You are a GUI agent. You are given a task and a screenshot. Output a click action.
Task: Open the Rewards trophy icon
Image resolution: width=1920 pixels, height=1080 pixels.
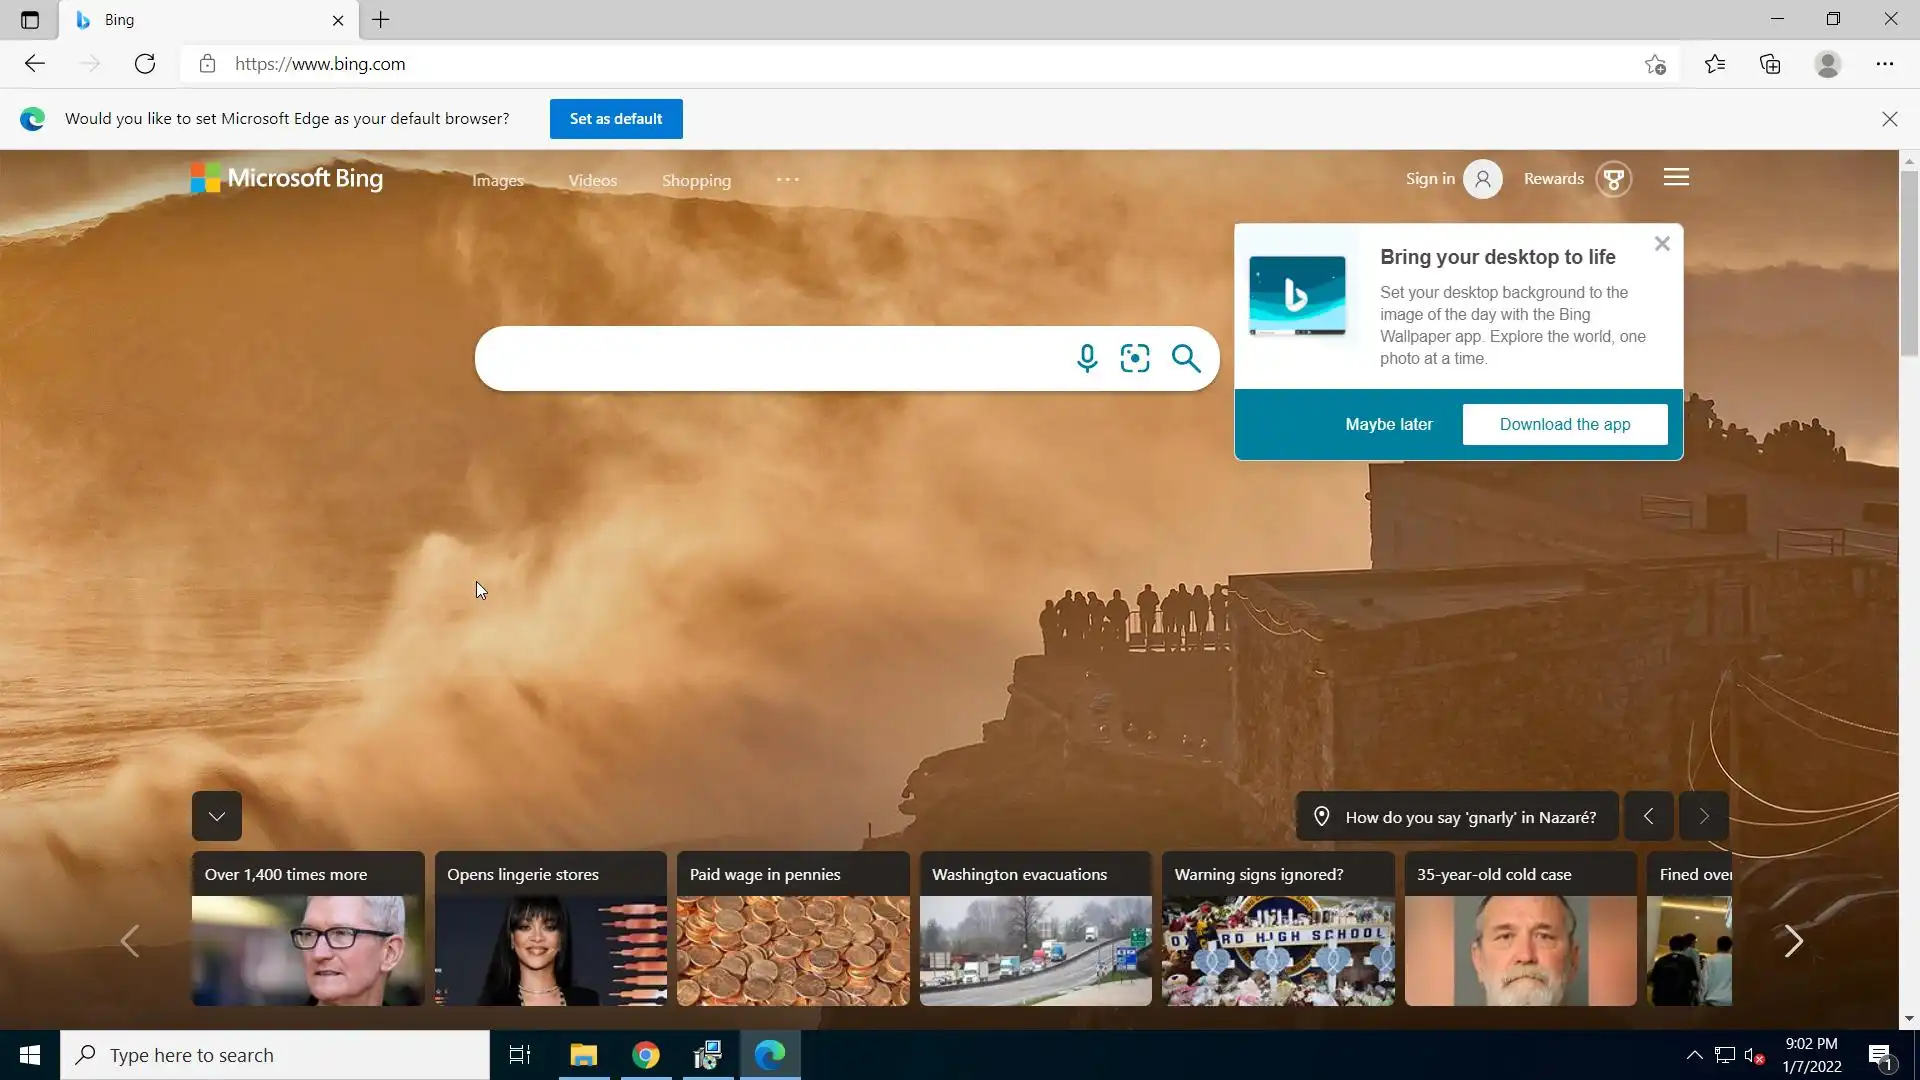[x=1613, y=179]
